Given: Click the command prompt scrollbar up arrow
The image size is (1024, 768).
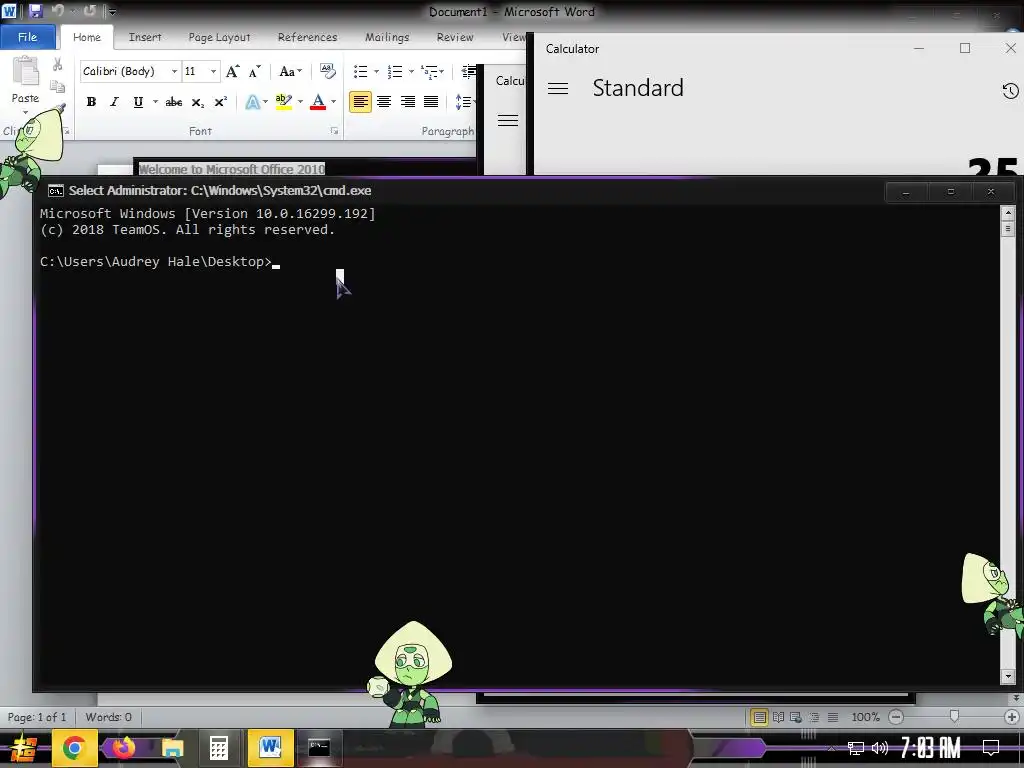Looking at the screenshot, I should click(1008, 213).
